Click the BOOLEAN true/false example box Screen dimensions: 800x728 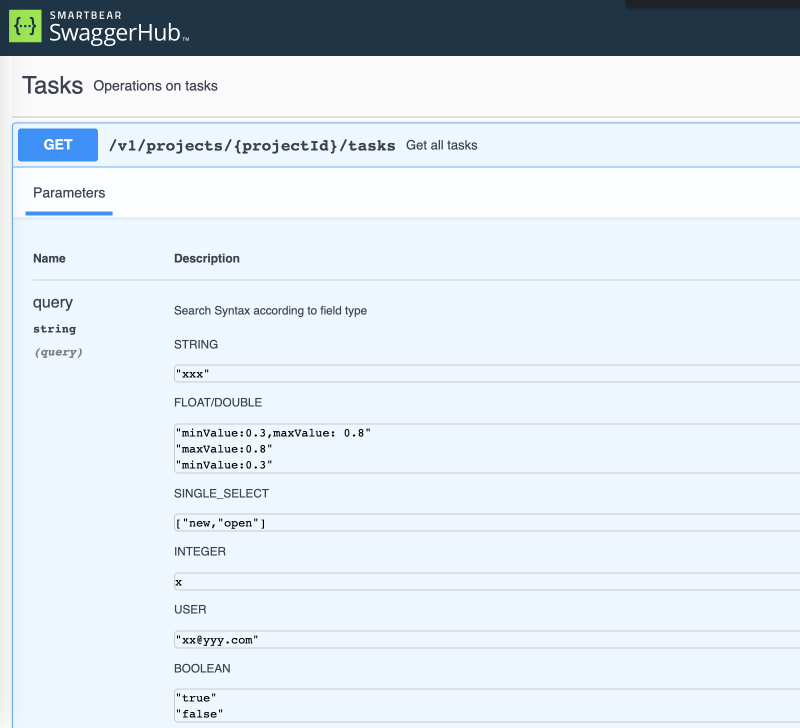[x=486, y=705]
